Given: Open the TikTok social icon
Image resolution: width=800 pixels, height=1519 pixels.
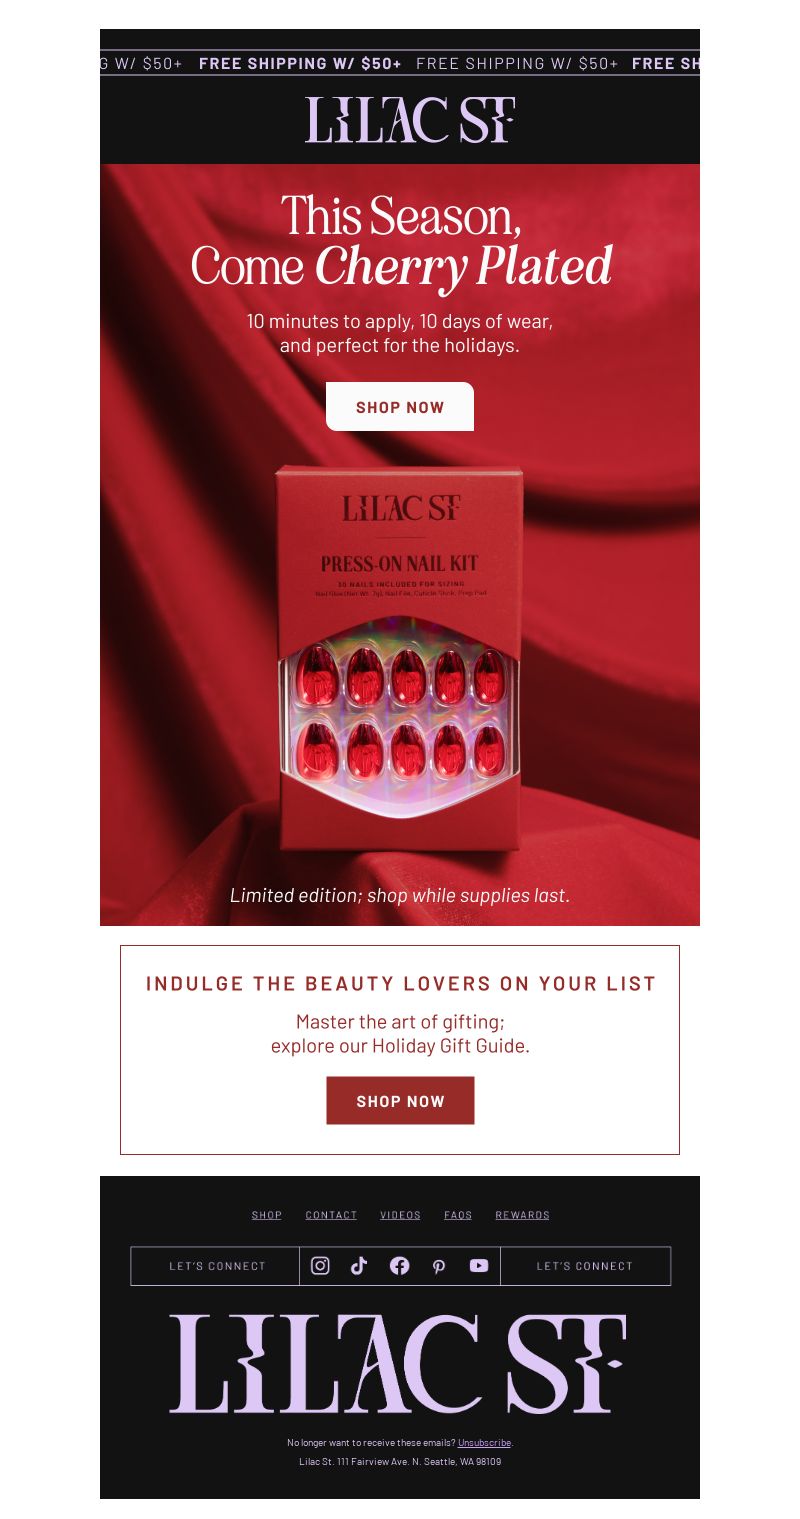Looking at the screenshot, I should coord(359,1265).
